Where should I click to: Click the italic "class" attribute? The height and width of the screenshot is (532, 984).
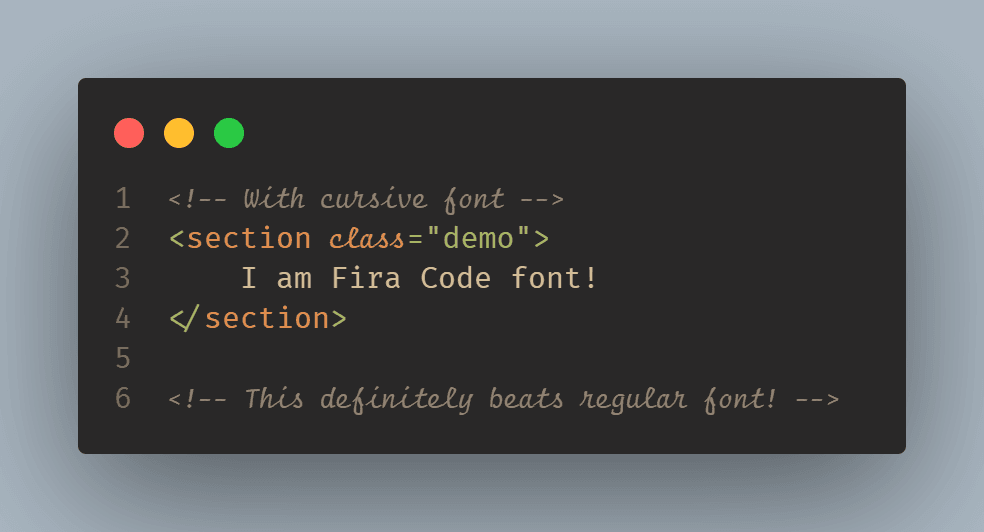point(366,240)
